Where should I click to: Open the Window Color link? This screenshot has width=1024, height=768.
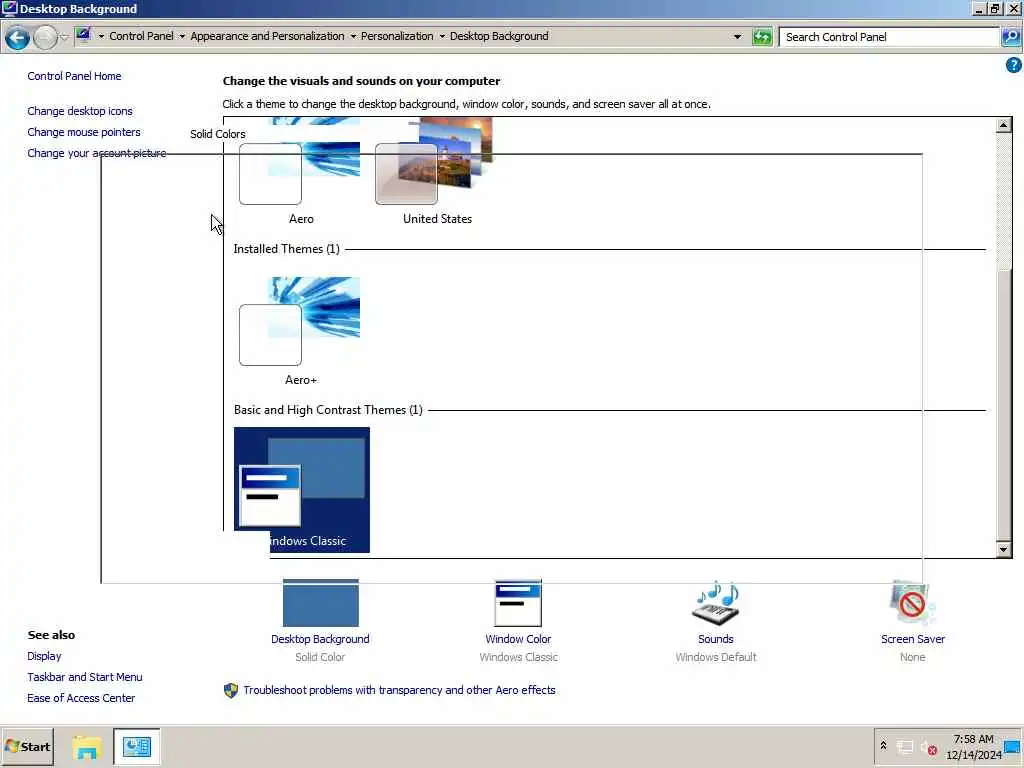pyautogui.click(x=518, y=639)
